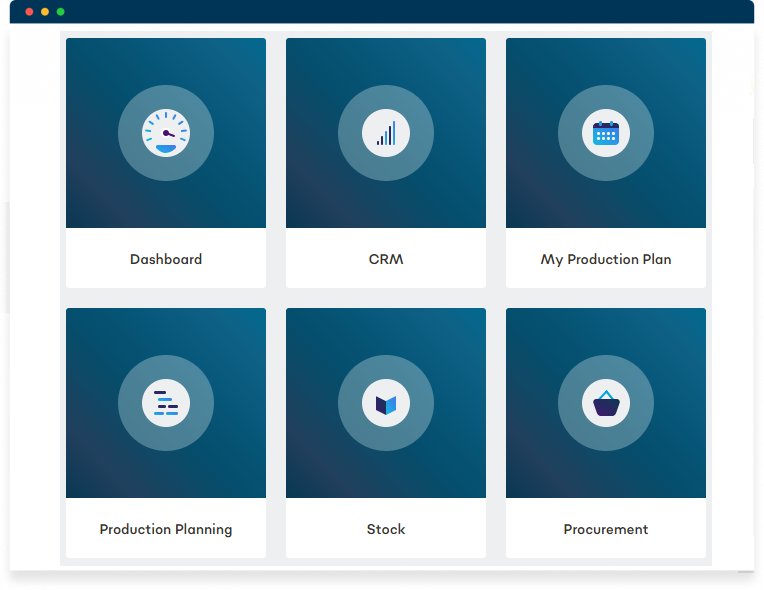The height and width of the screenshot is (590, 764).
Task: Open the Dashboard speedometer icon
Action: point(166,133)
